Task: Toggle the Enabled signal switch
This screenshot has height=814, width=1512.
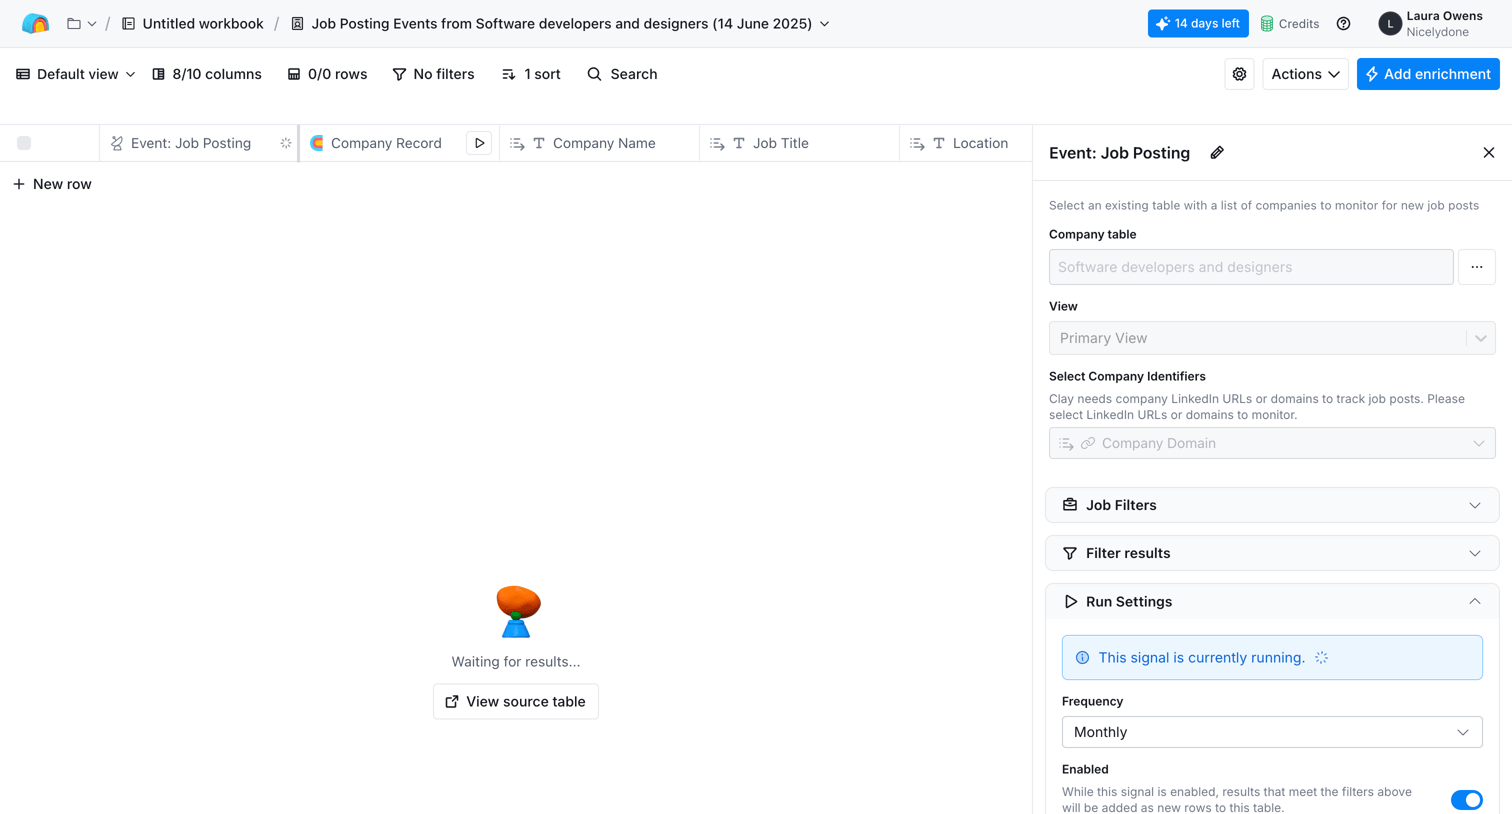Action: pos(1466,799)
